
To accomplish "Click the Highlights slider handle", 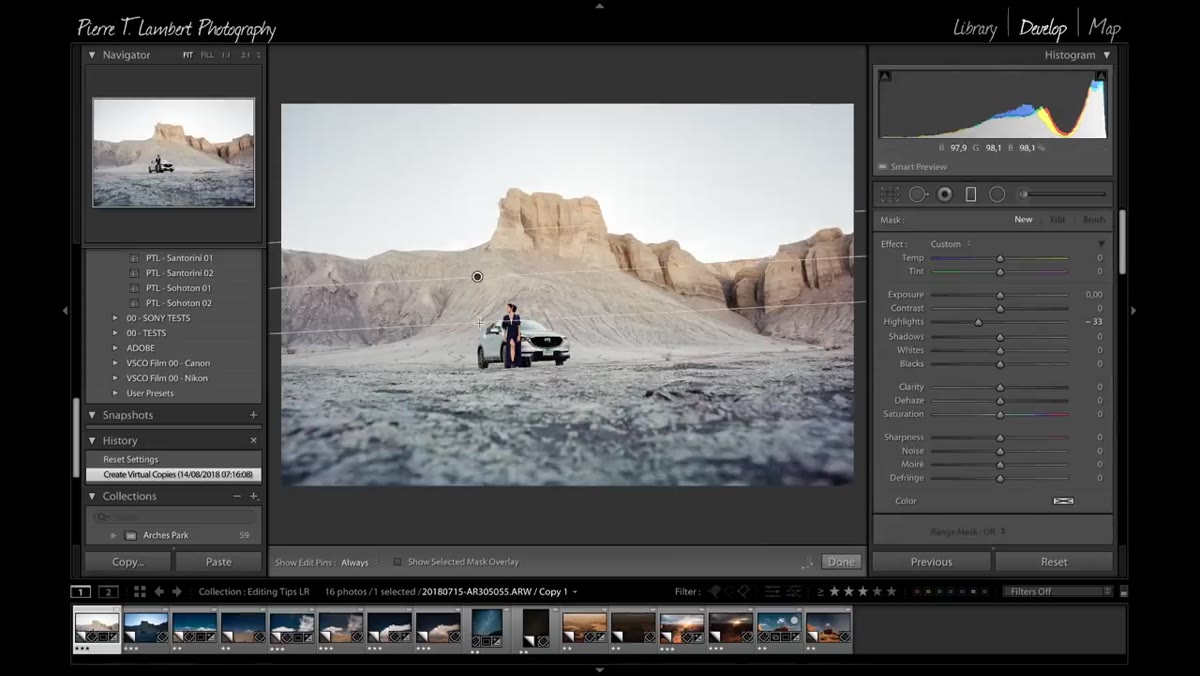I will (978, 322).
